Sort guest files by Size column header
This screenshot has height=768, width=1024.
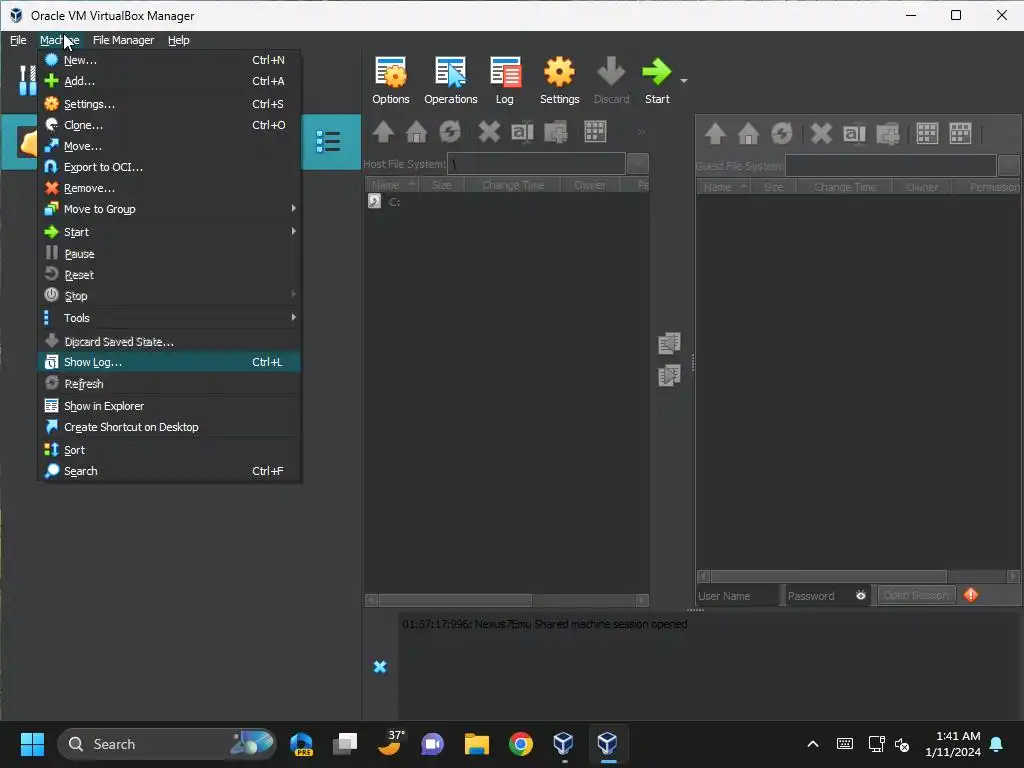click(774, 187)
